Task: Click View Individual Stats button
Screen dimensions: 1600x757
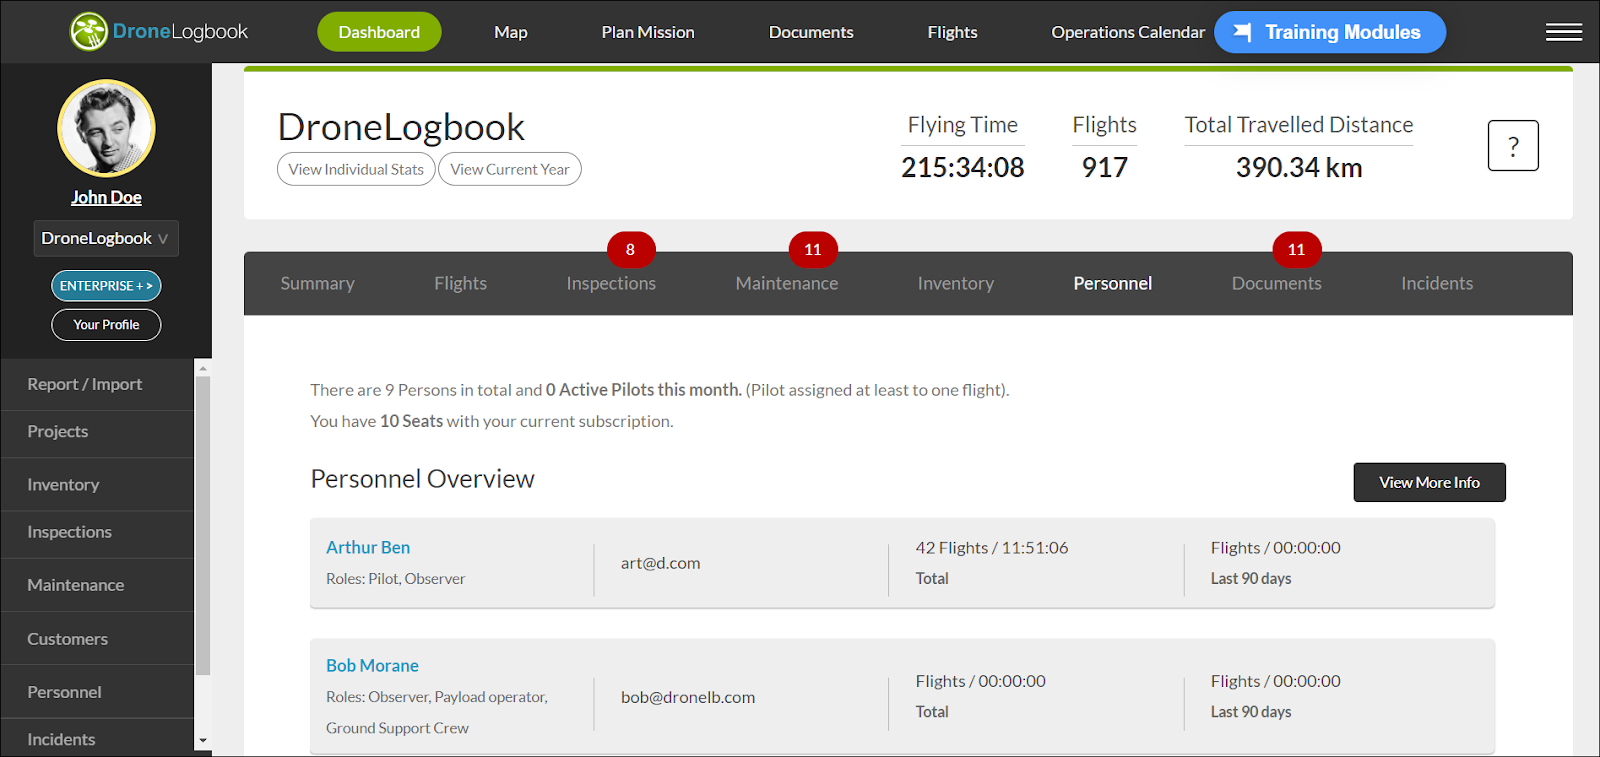Action: [356, 169]
